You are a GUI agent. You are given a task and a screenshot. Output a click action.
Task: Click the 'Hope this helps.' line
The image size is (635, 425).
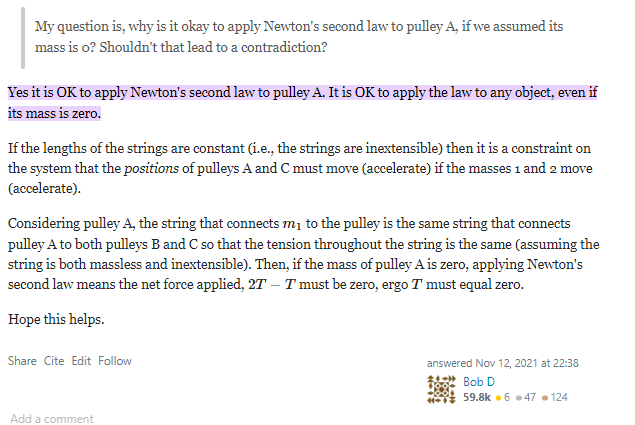tap(56, 319)
